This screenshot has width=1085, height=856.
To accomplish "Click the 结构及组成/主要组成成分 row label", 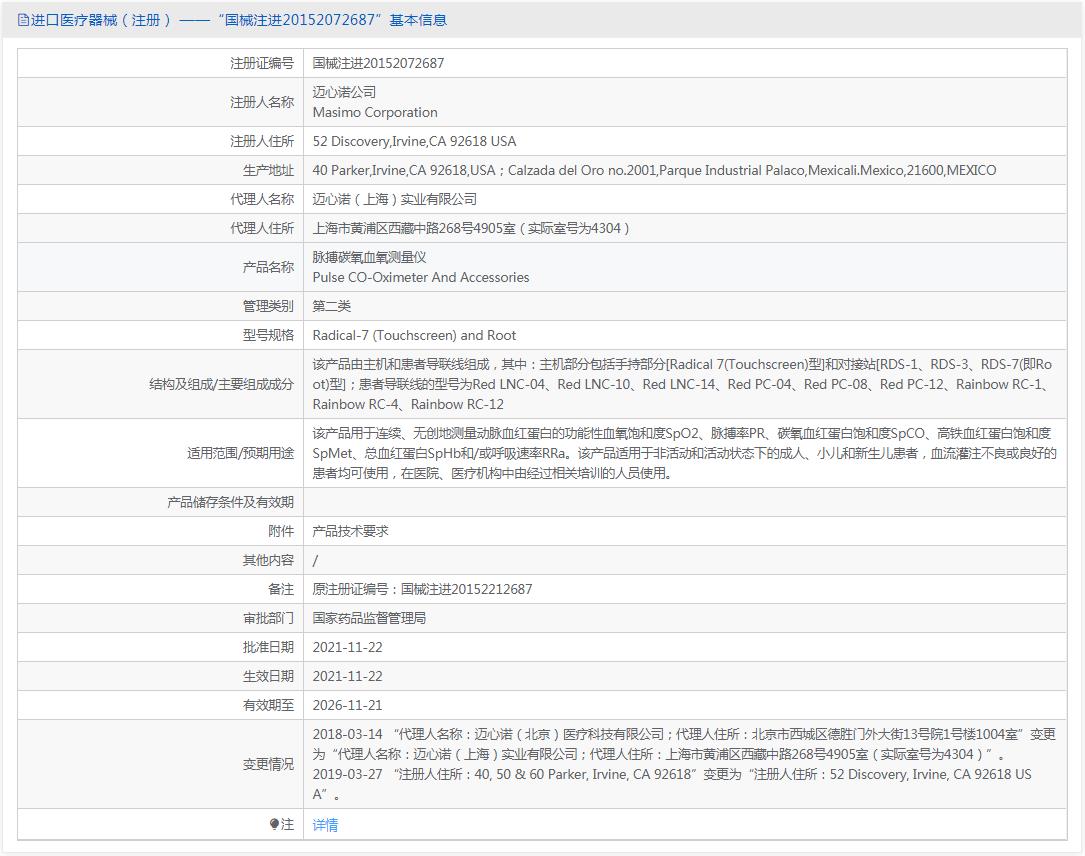I will pyautogui.click(x=221, y=384).
